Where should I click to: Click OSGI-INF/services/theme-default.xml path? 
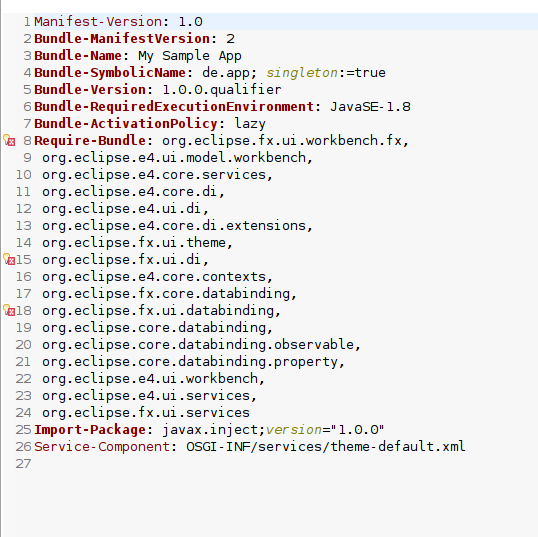click(326, 446)
